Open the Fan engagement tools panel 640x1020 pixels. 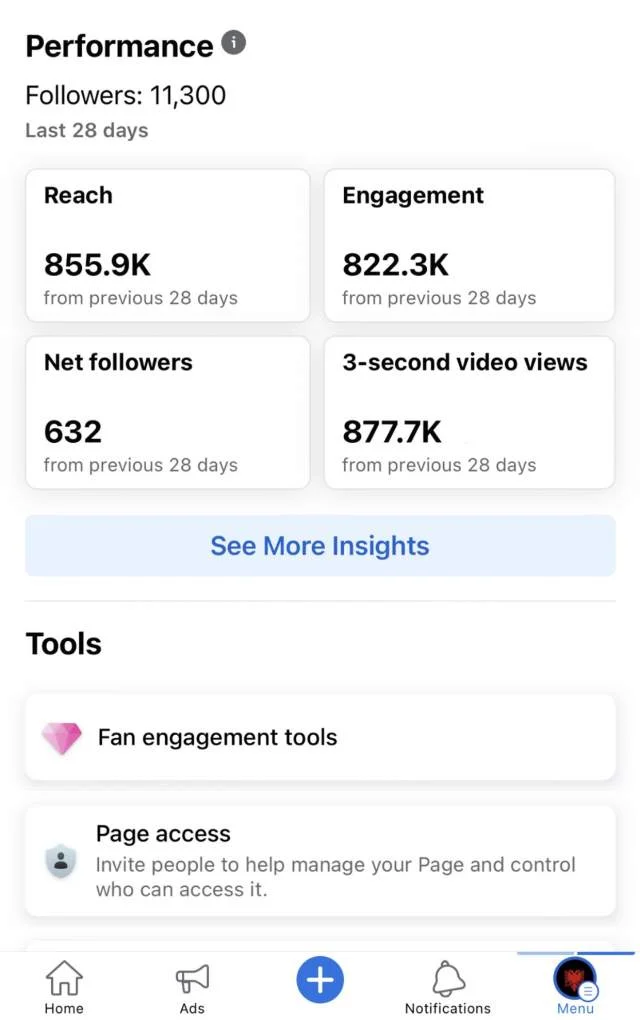pyautogui.click(x=320, y=737)
